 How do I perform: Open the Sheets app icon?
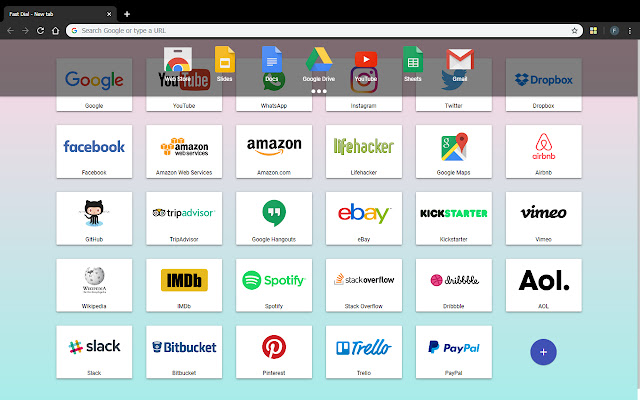[413, 64]
